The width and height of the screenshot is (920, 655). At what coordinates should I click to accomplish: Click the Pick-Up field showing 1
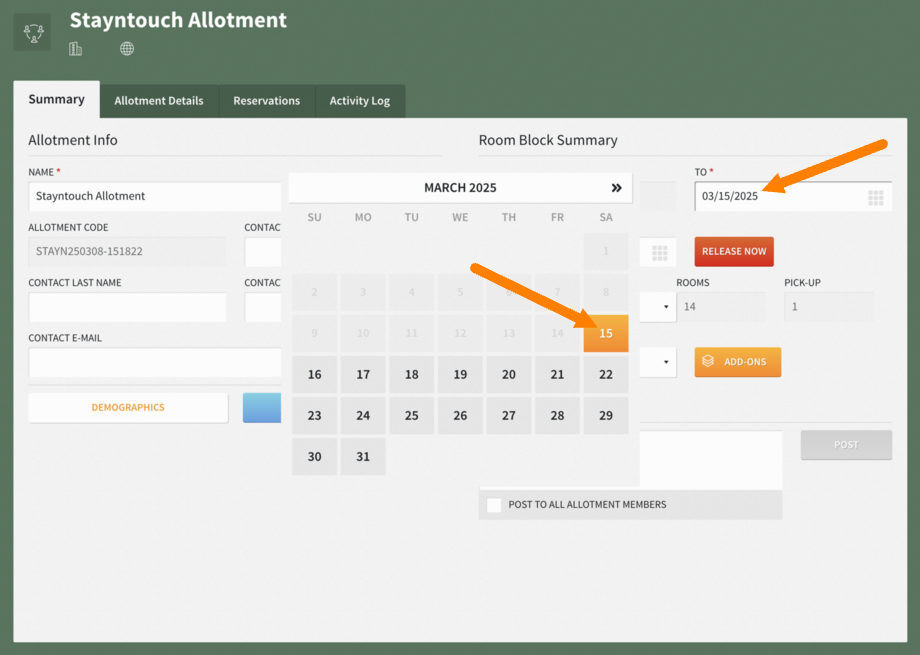click(x=829, y=306)
